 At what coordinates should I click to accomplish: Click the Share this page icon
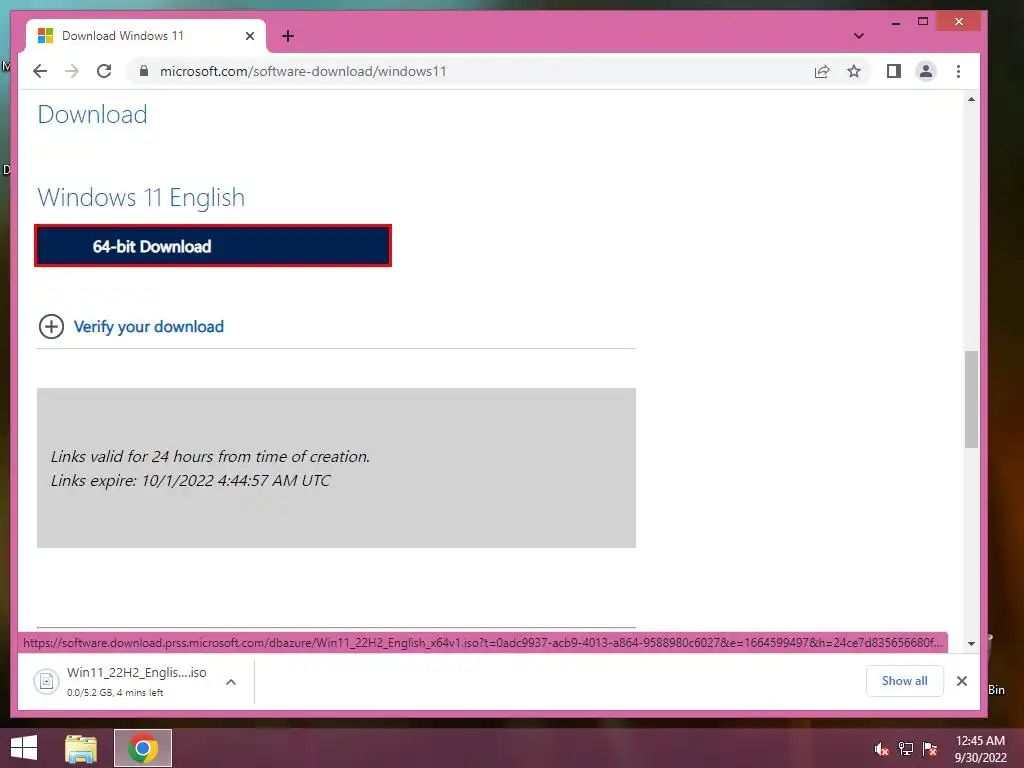tap(822, 71)
